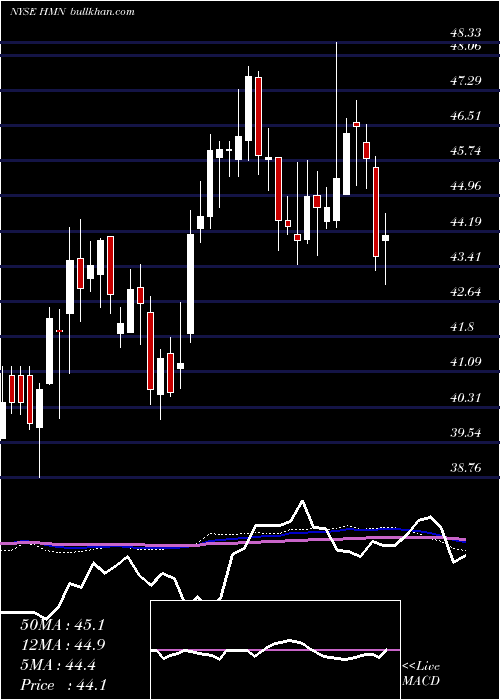Click the 39.54 price level label

466,432
